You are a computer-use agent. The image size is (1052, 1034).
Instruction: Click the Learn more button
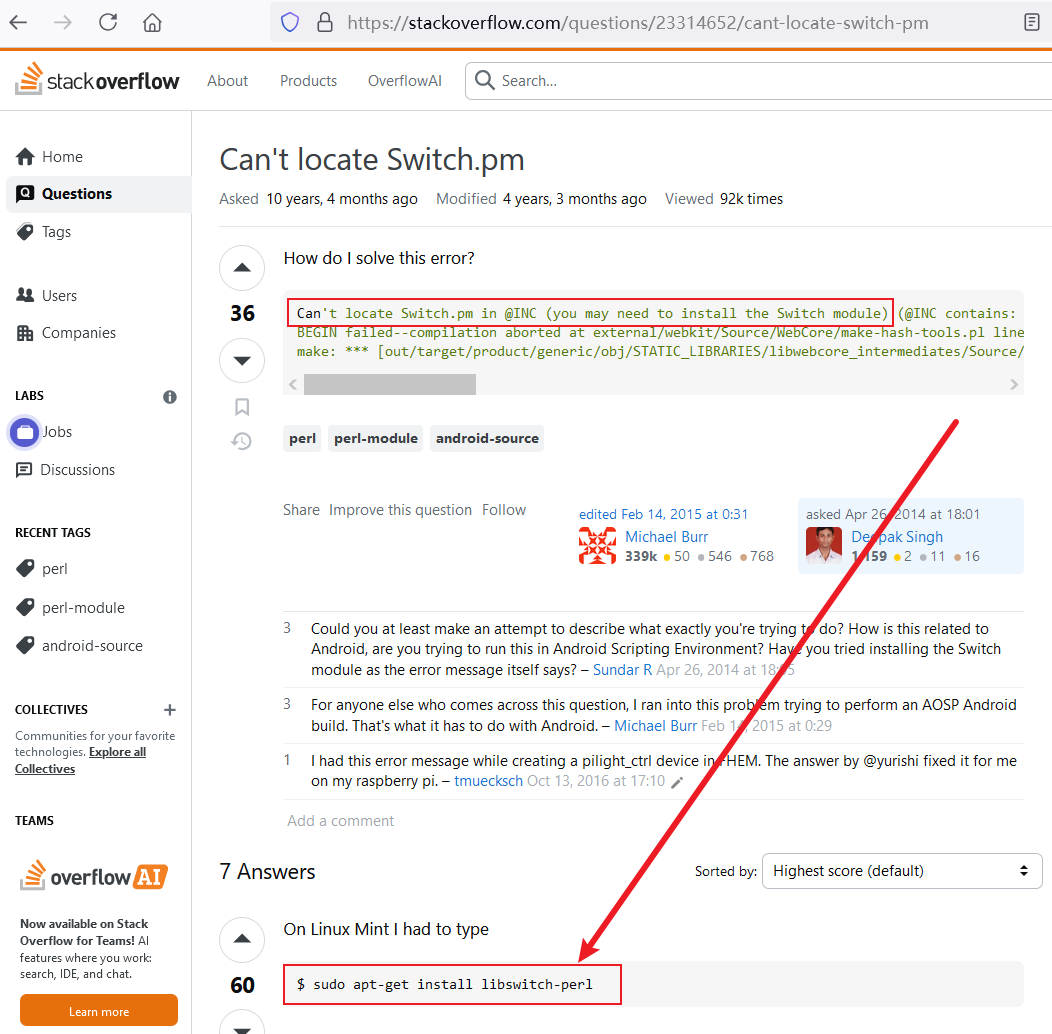coord(99,1011)
